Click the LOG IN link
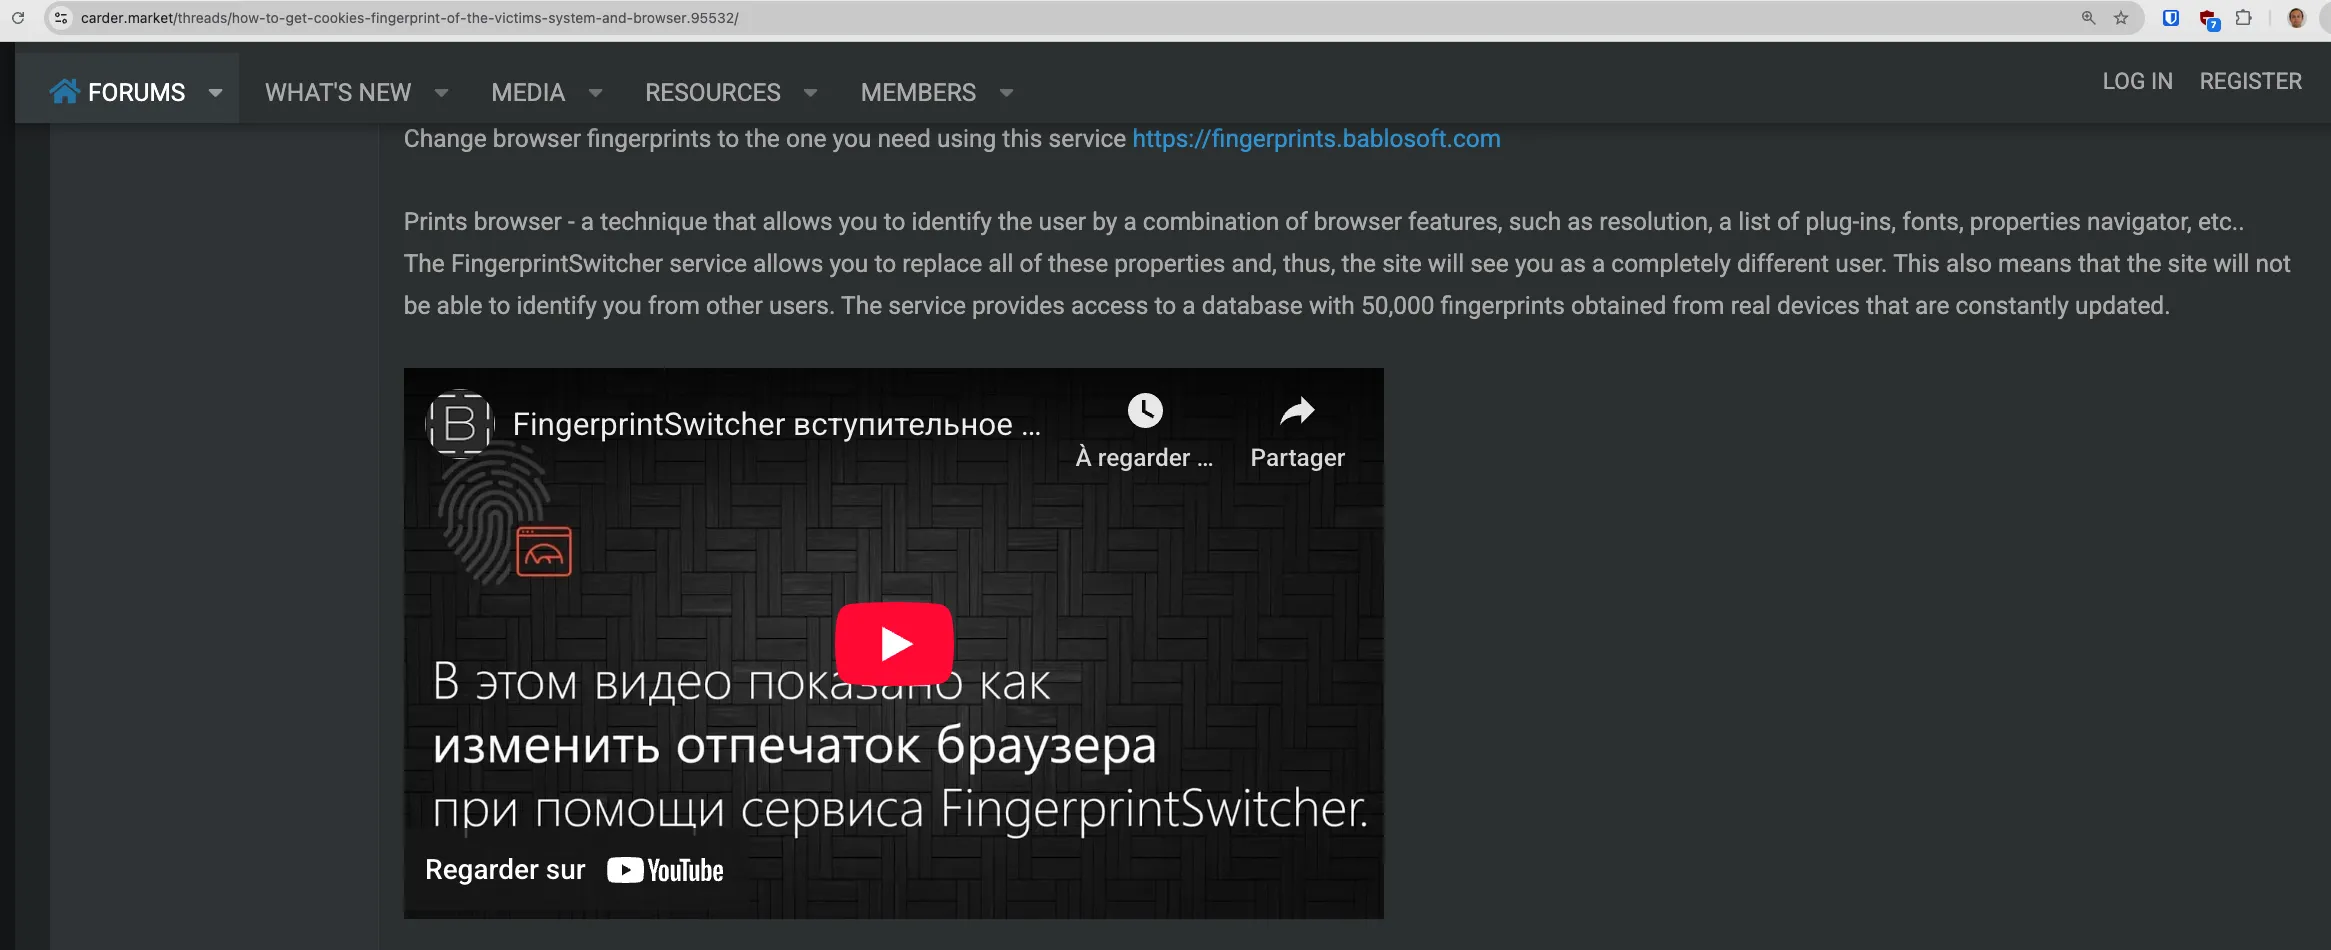 pos(2137,82)
